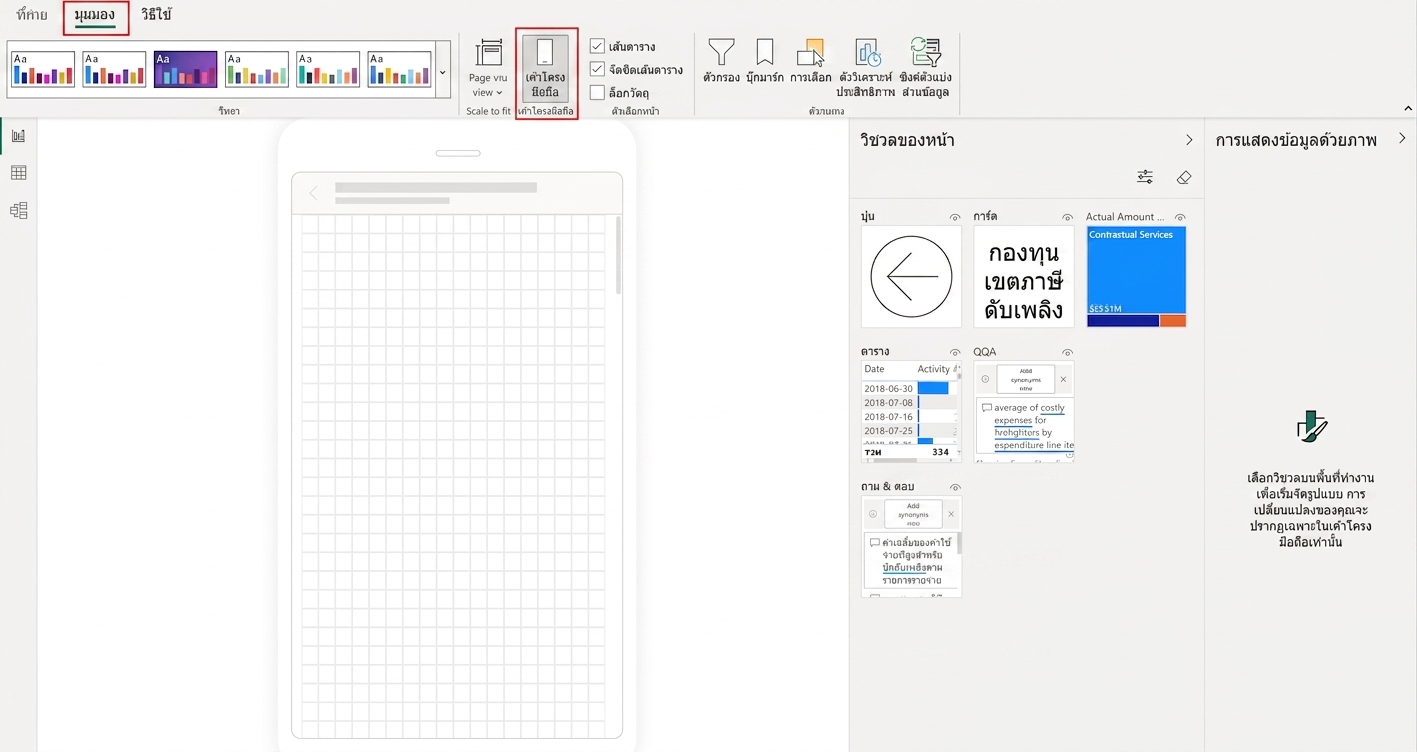Toggle visibility of the QQA visual

1067,352
